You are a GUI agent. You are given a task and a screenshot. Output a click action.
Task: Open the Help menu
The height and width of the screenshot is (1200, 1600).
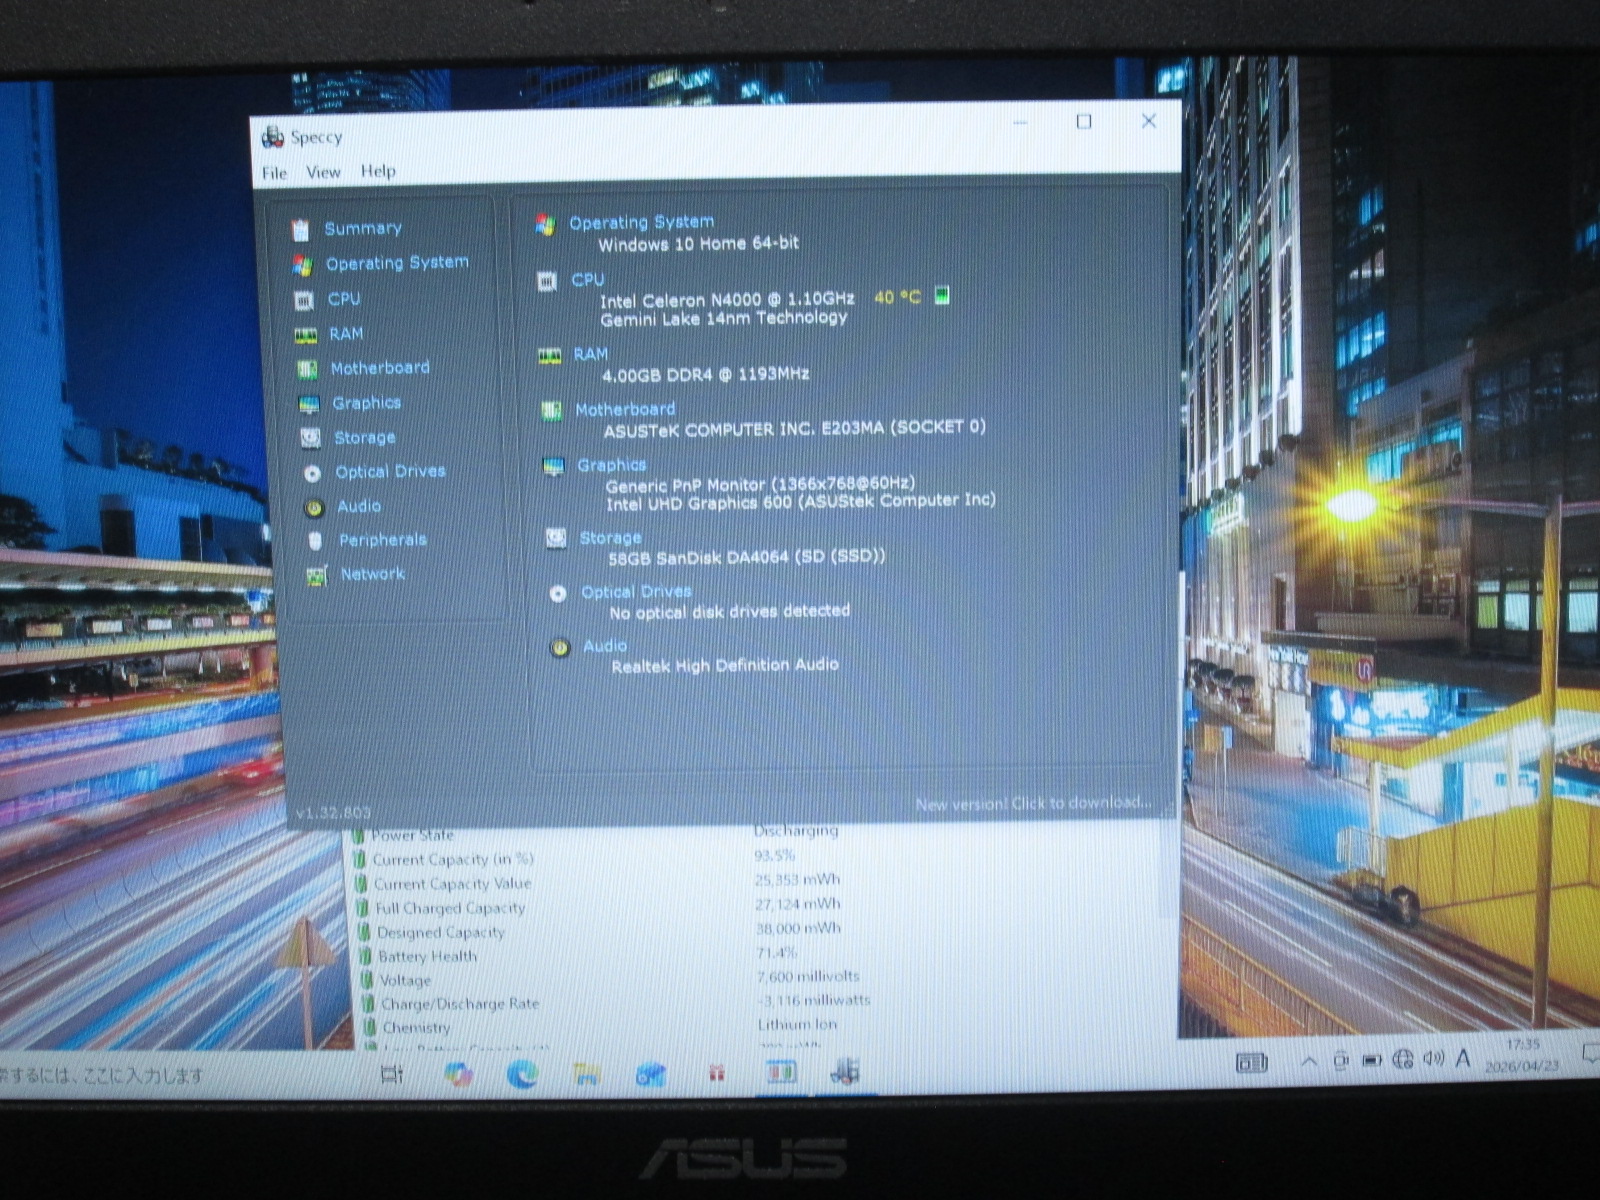coord(378,171)
